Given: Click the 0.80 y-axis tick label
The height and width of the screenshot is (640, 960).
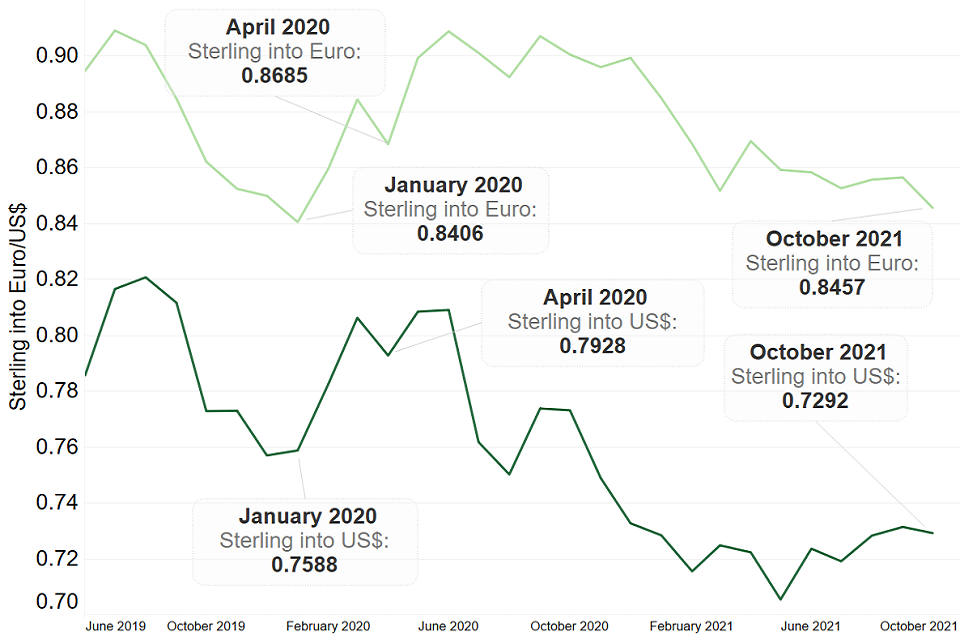Looking at the screenshot, I should point(57,334).
